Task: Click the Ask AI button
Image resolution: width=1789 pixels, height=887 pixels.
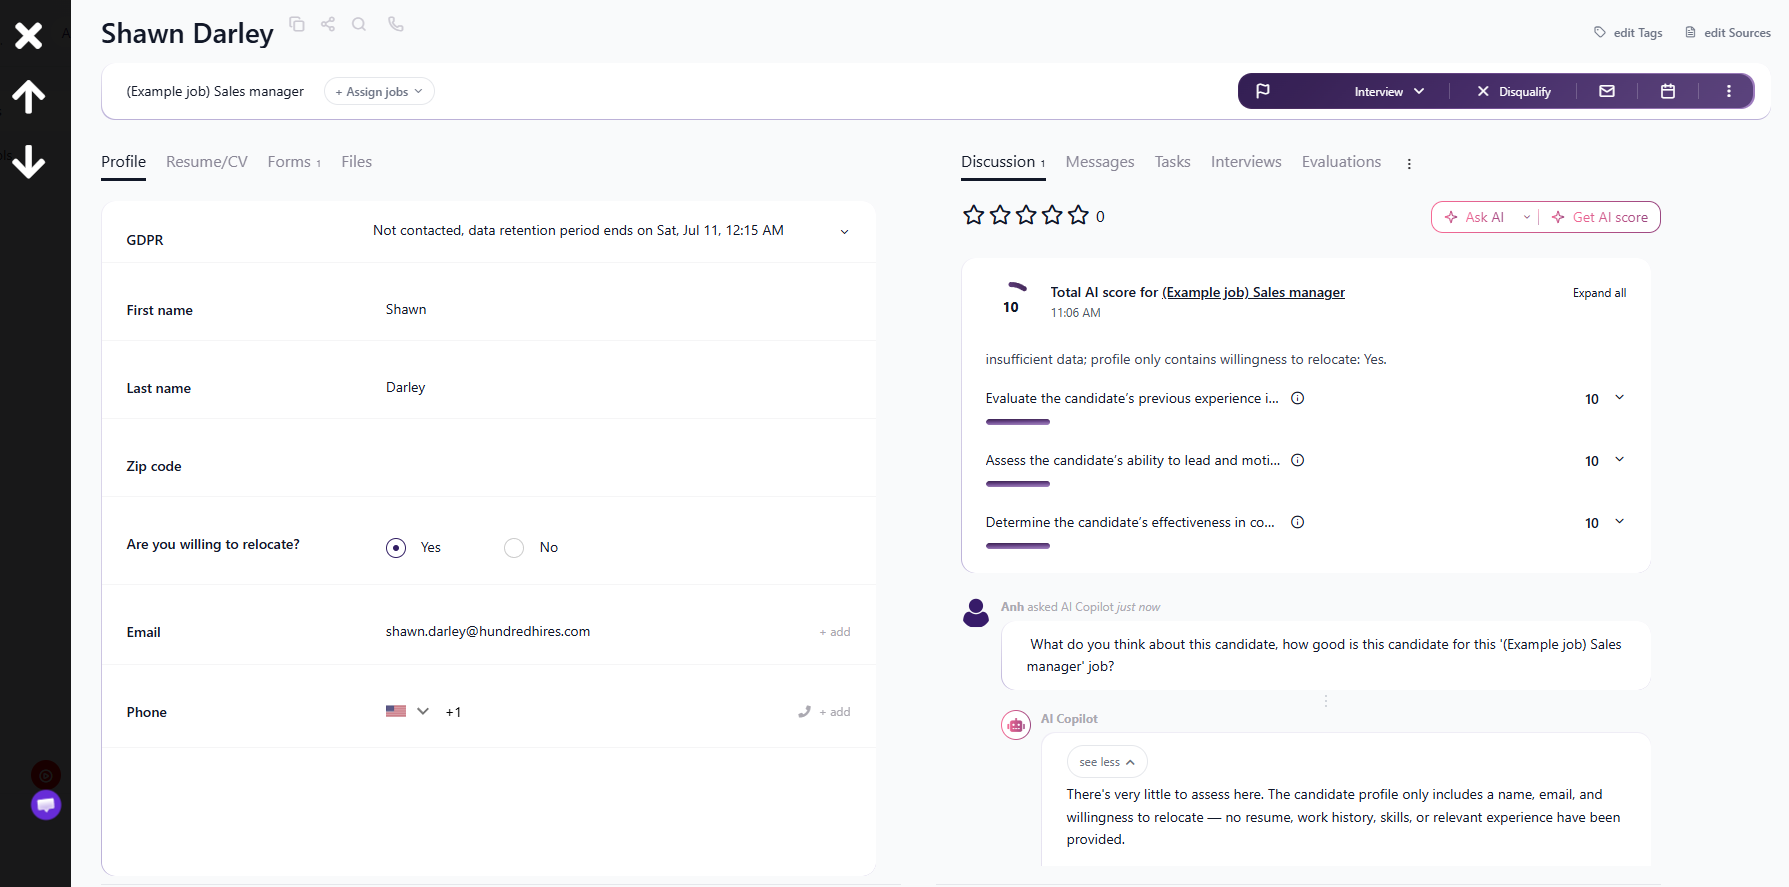Action: [1474, 217]
